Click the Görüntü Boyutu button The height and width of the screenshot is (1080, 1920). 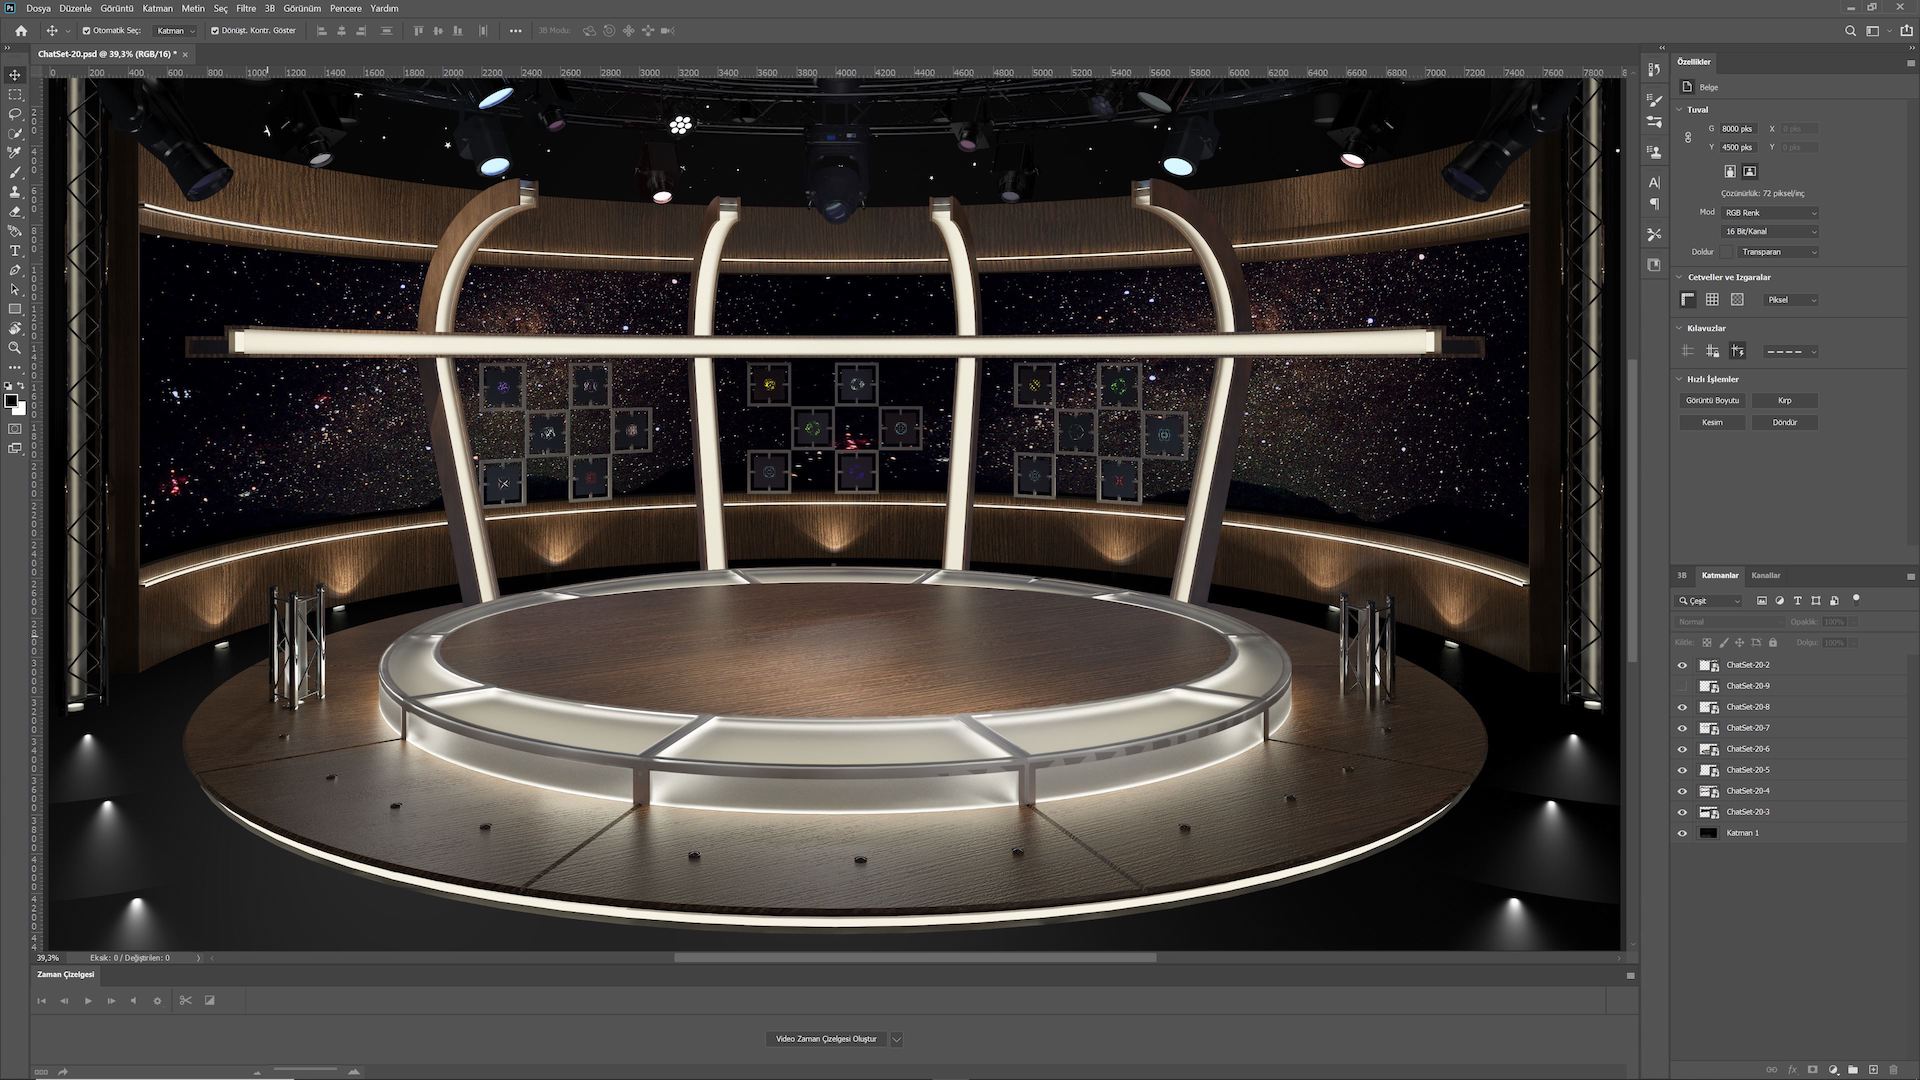click(1712, 400)
